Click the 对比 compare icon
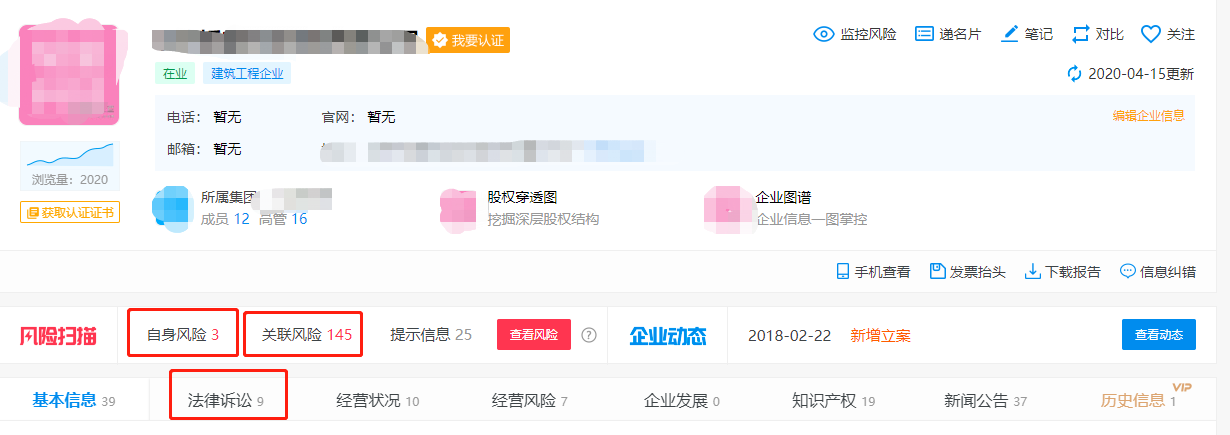The width and height of the screenshot is (1230, 435). pos(1080,34)
